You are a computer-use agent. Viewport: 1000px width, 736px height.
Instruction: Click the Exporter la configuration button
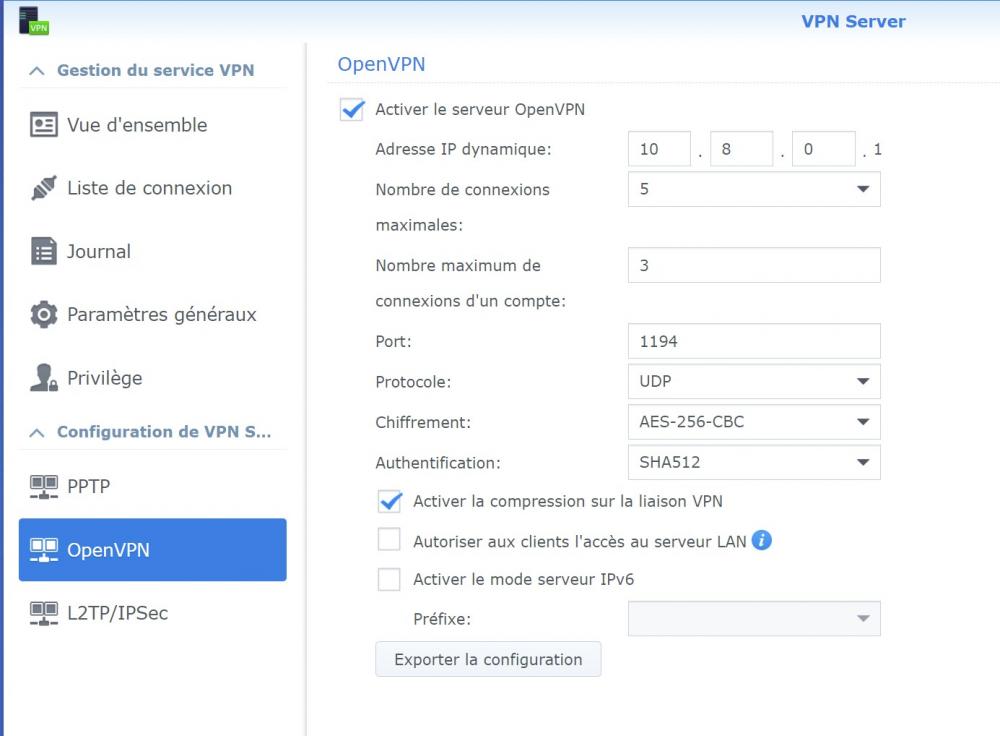click(x=488, y=659)
